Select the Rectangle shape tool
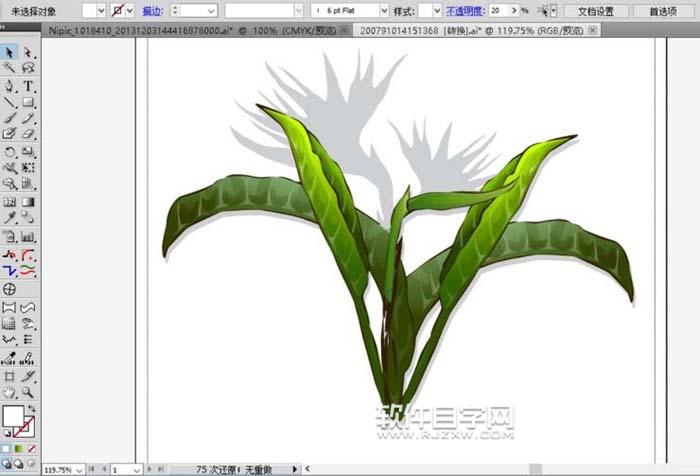The height and width of the screenshot is (476, 700). click(x=28, y=102)
